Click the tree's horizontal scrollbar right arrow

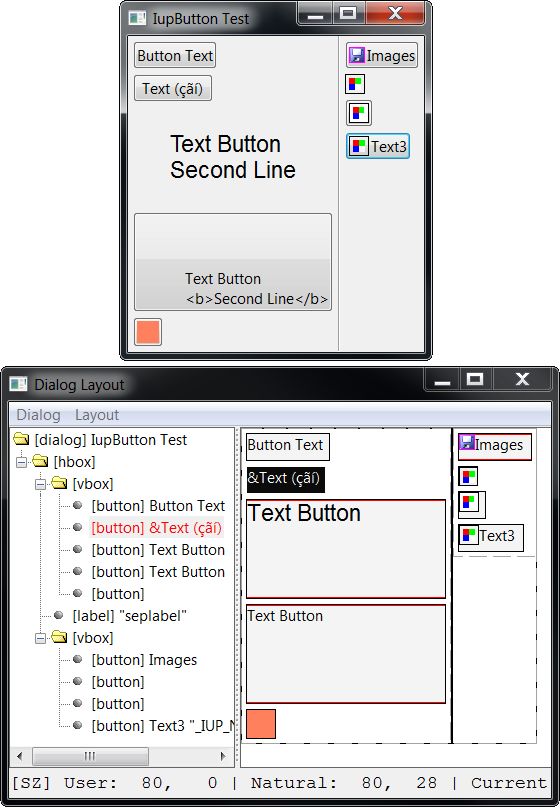pos(223,756)
